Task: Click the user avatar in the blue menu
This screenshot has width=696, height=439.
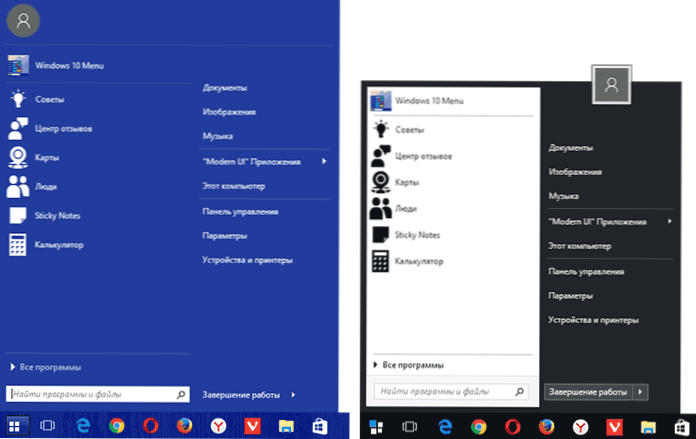Action: pyautogui.click(x=23, y=20)
